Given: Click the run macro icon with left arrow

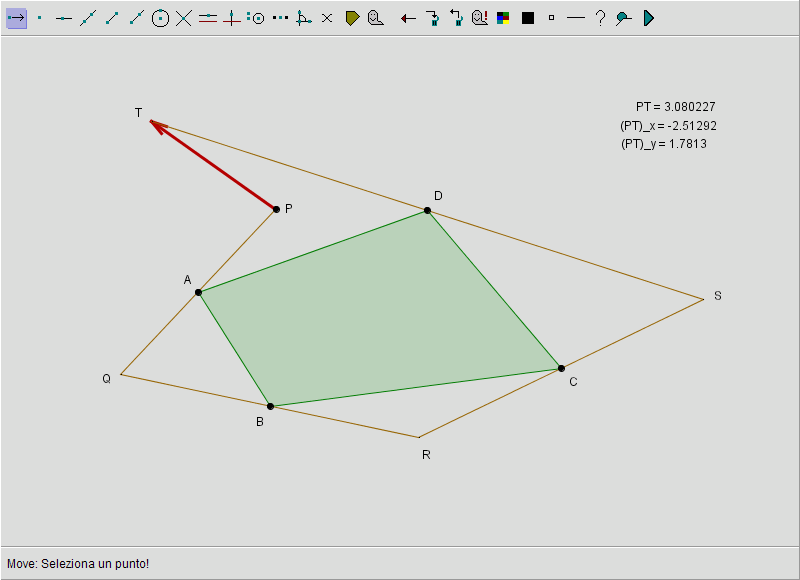Looking at the screenshot, I should pos(456,18).
